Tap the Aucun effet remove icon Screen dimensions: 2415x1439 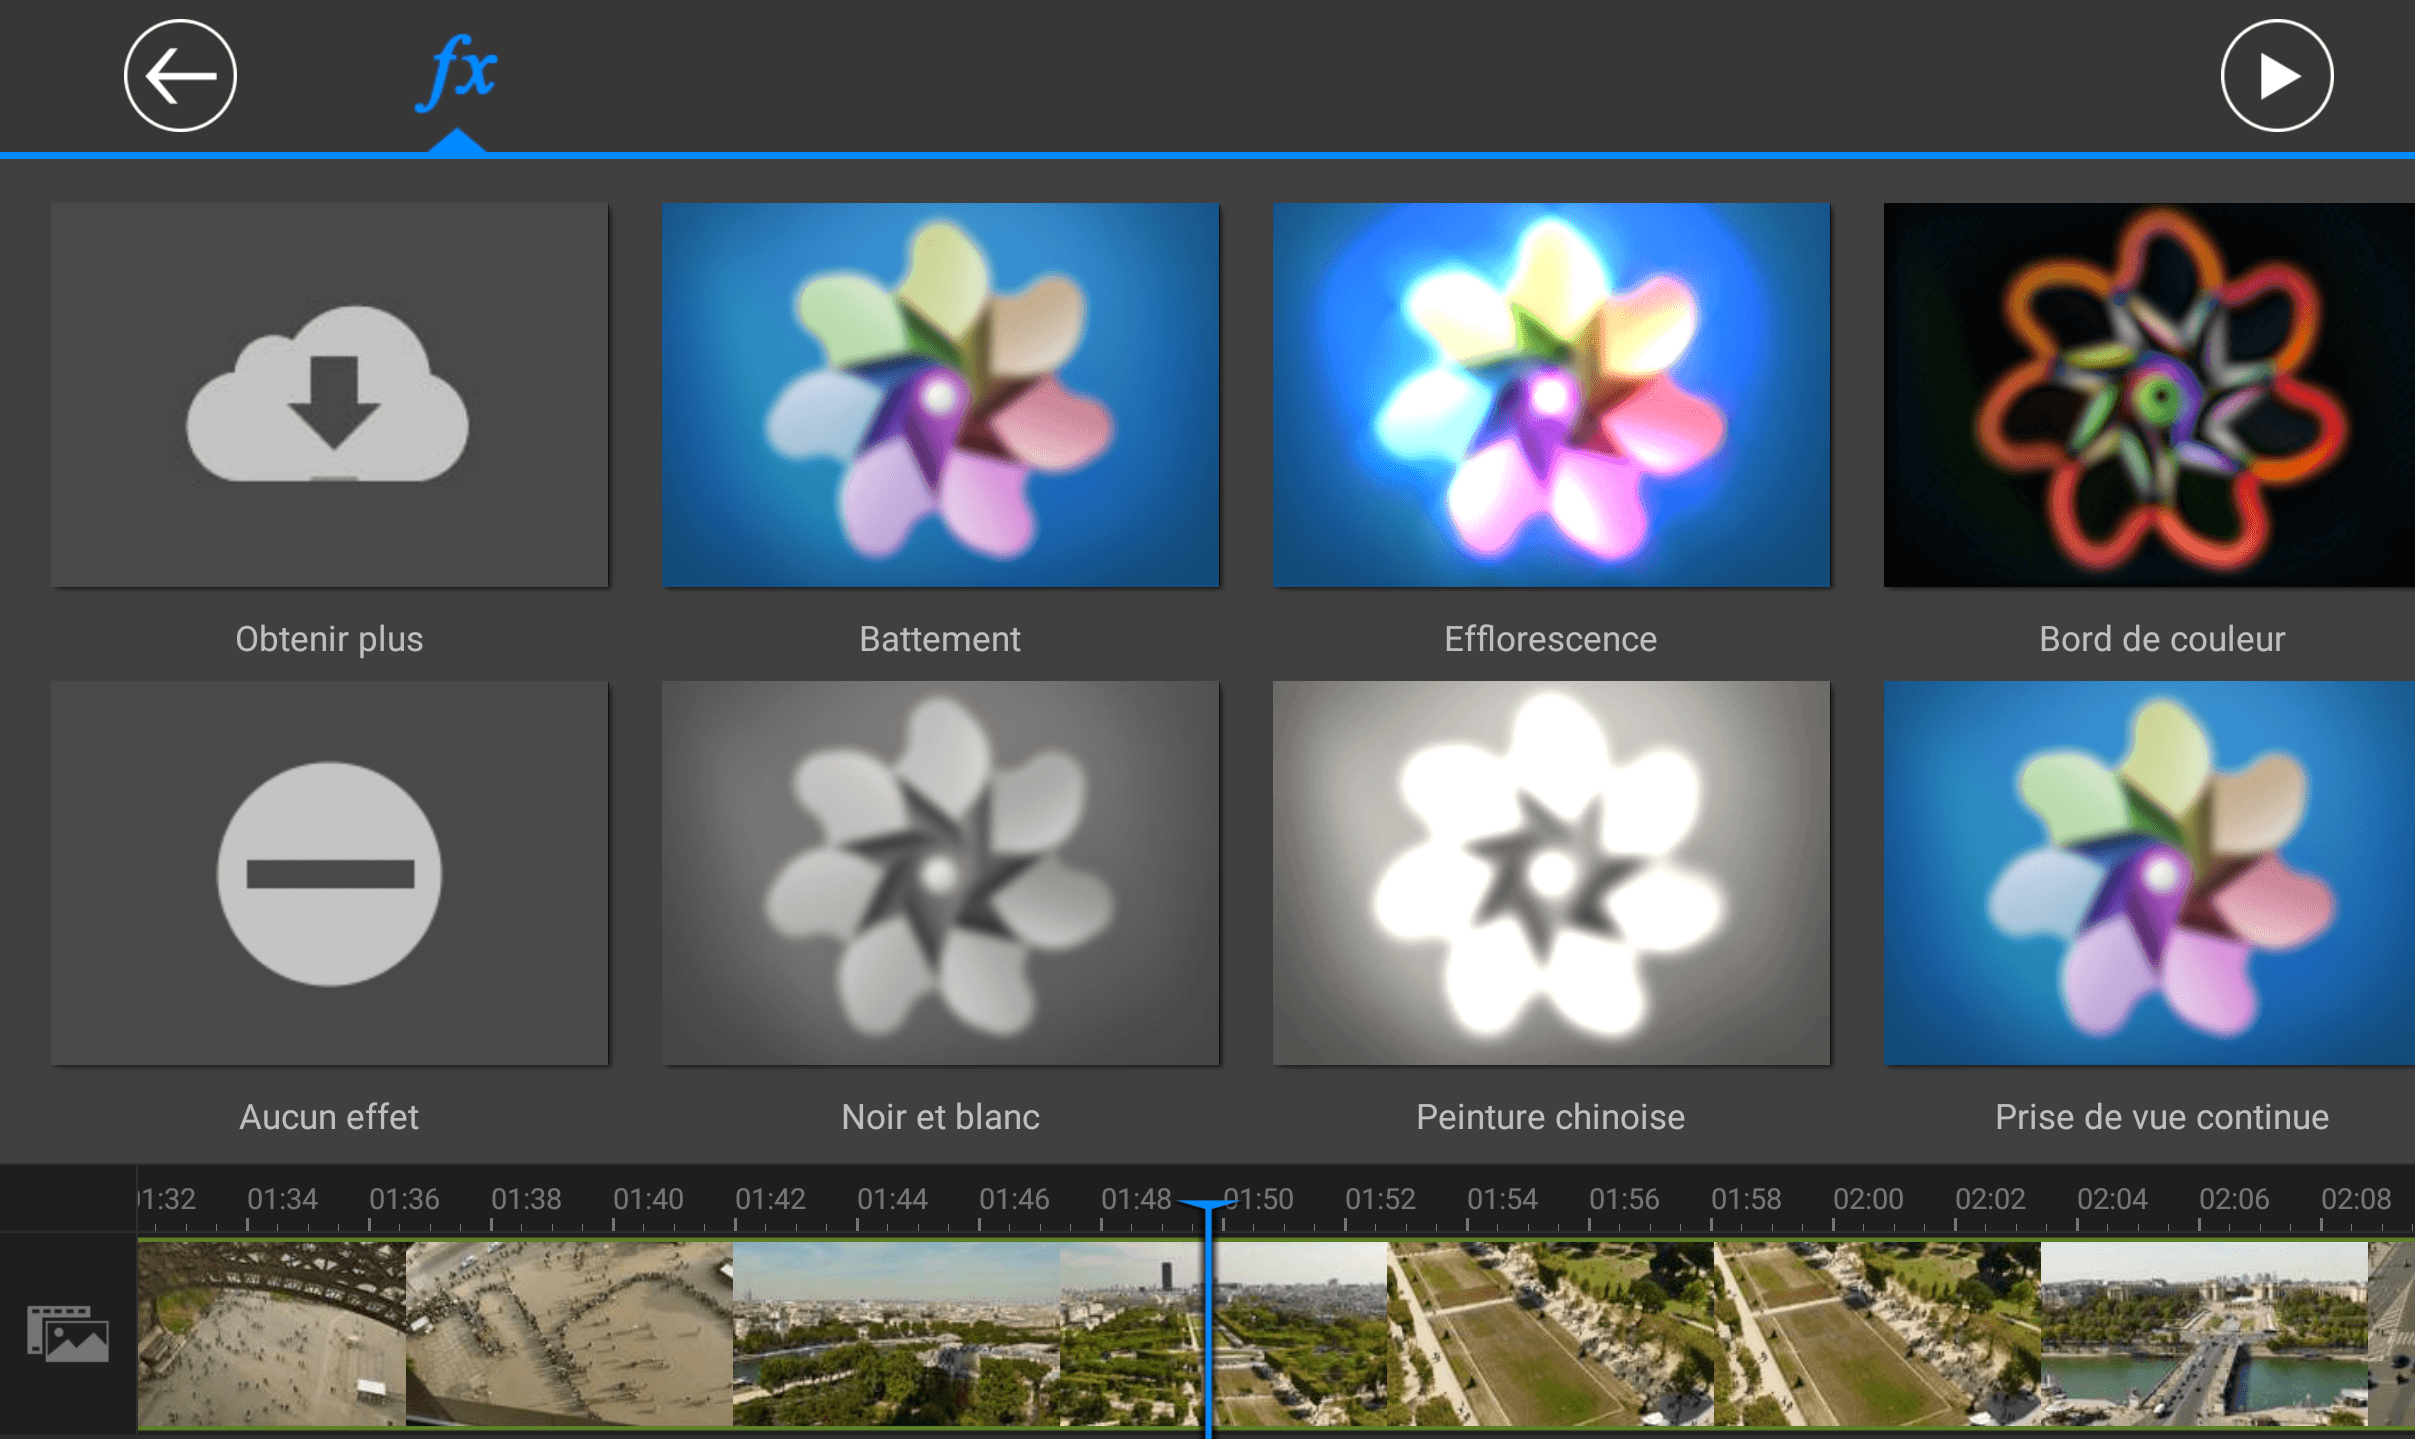tap(329, 873)
